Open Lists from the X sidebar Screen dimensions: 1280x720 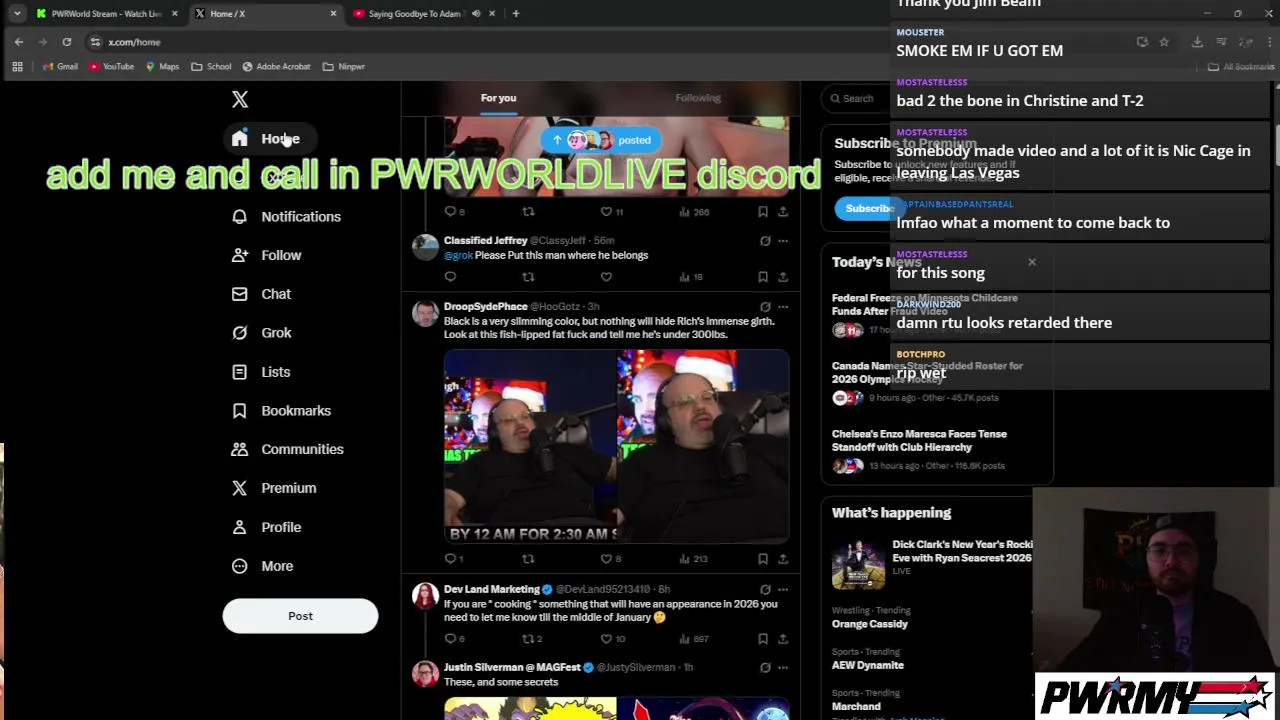point(261,372)
